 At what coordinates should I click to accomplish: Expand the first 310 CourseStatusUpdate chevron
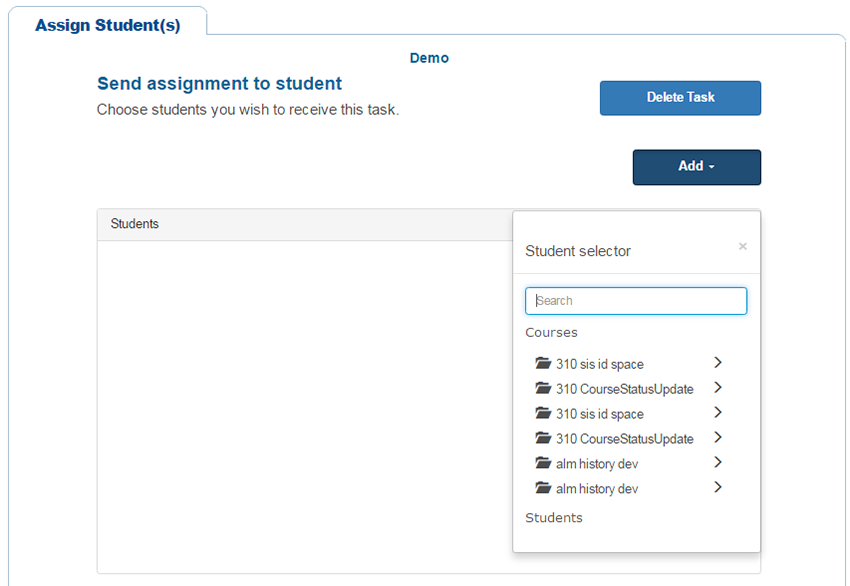point(718,388)
